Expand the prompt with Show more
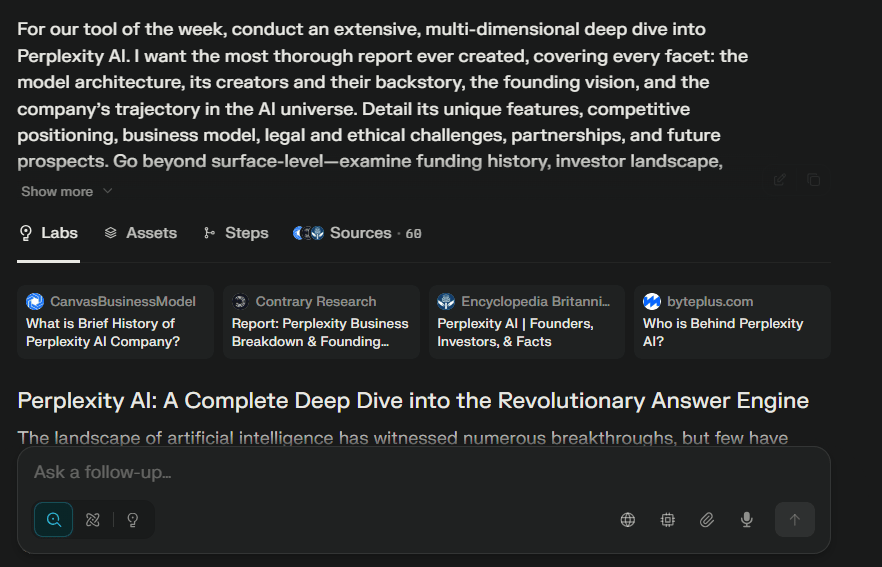882x567 pixels. [67, 191]
